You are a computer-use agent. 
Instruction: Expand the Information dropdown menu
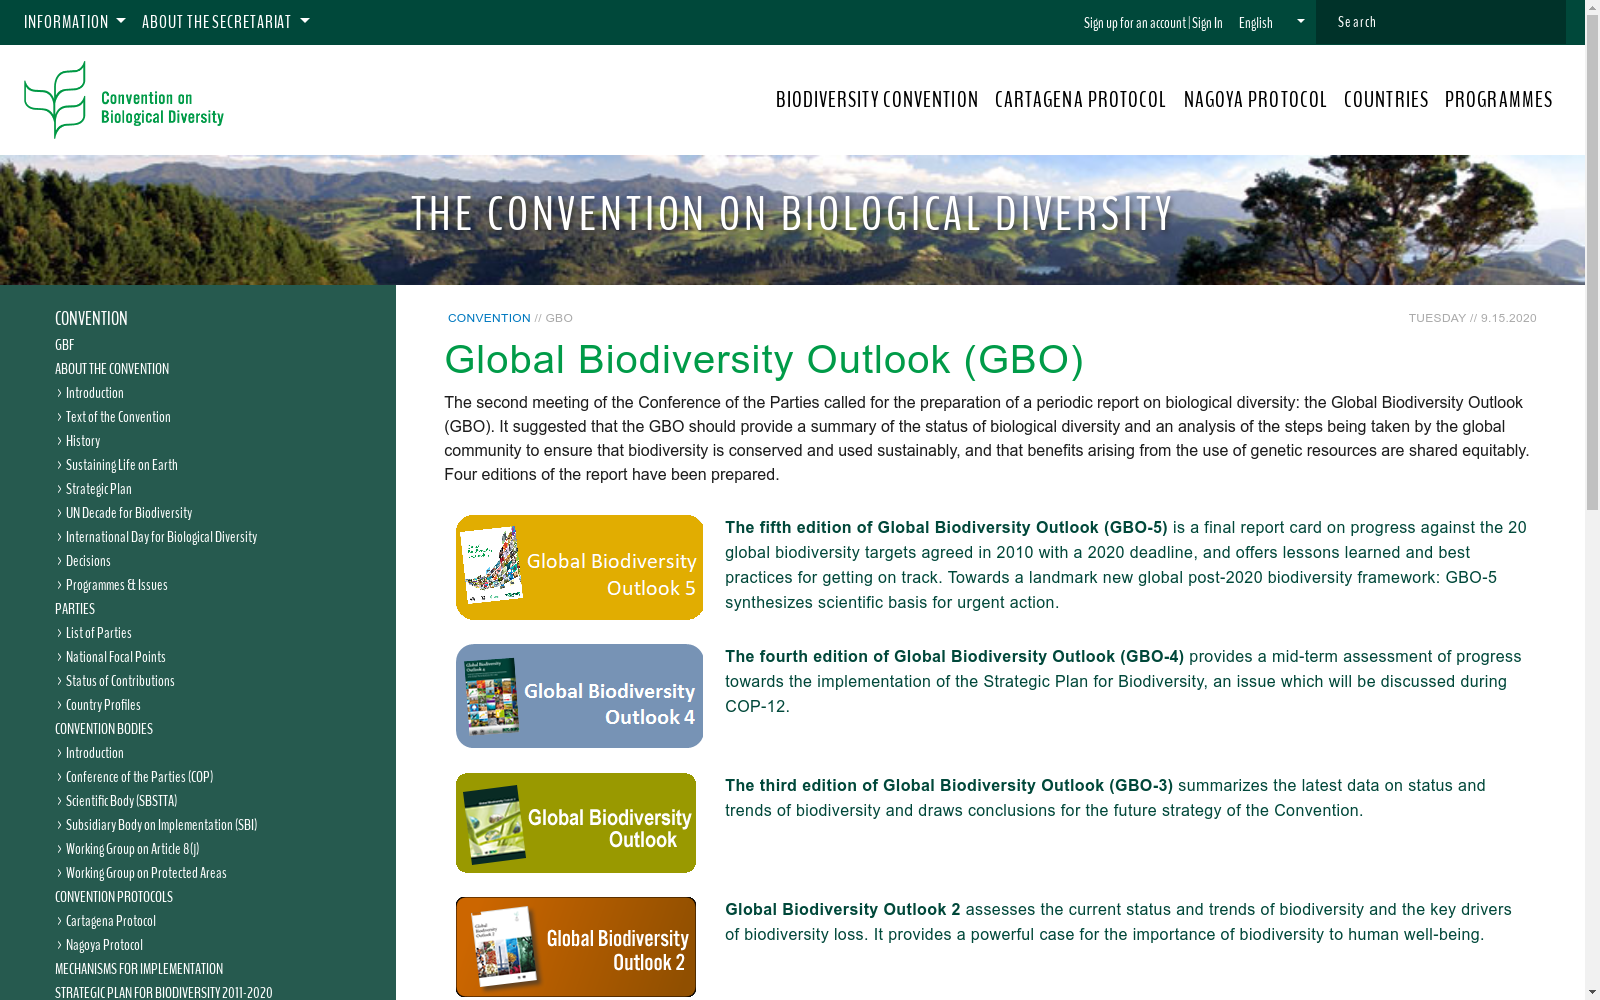pos(75,22)
